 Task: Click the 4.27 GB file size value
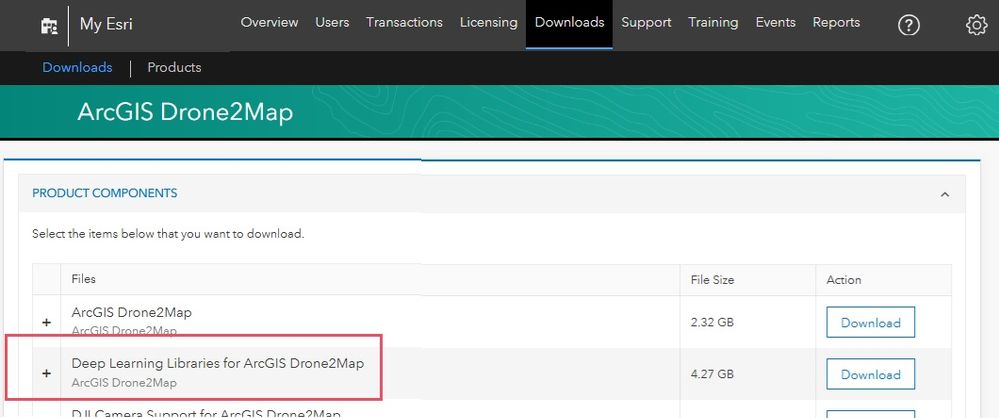click(x=712, y=374)
